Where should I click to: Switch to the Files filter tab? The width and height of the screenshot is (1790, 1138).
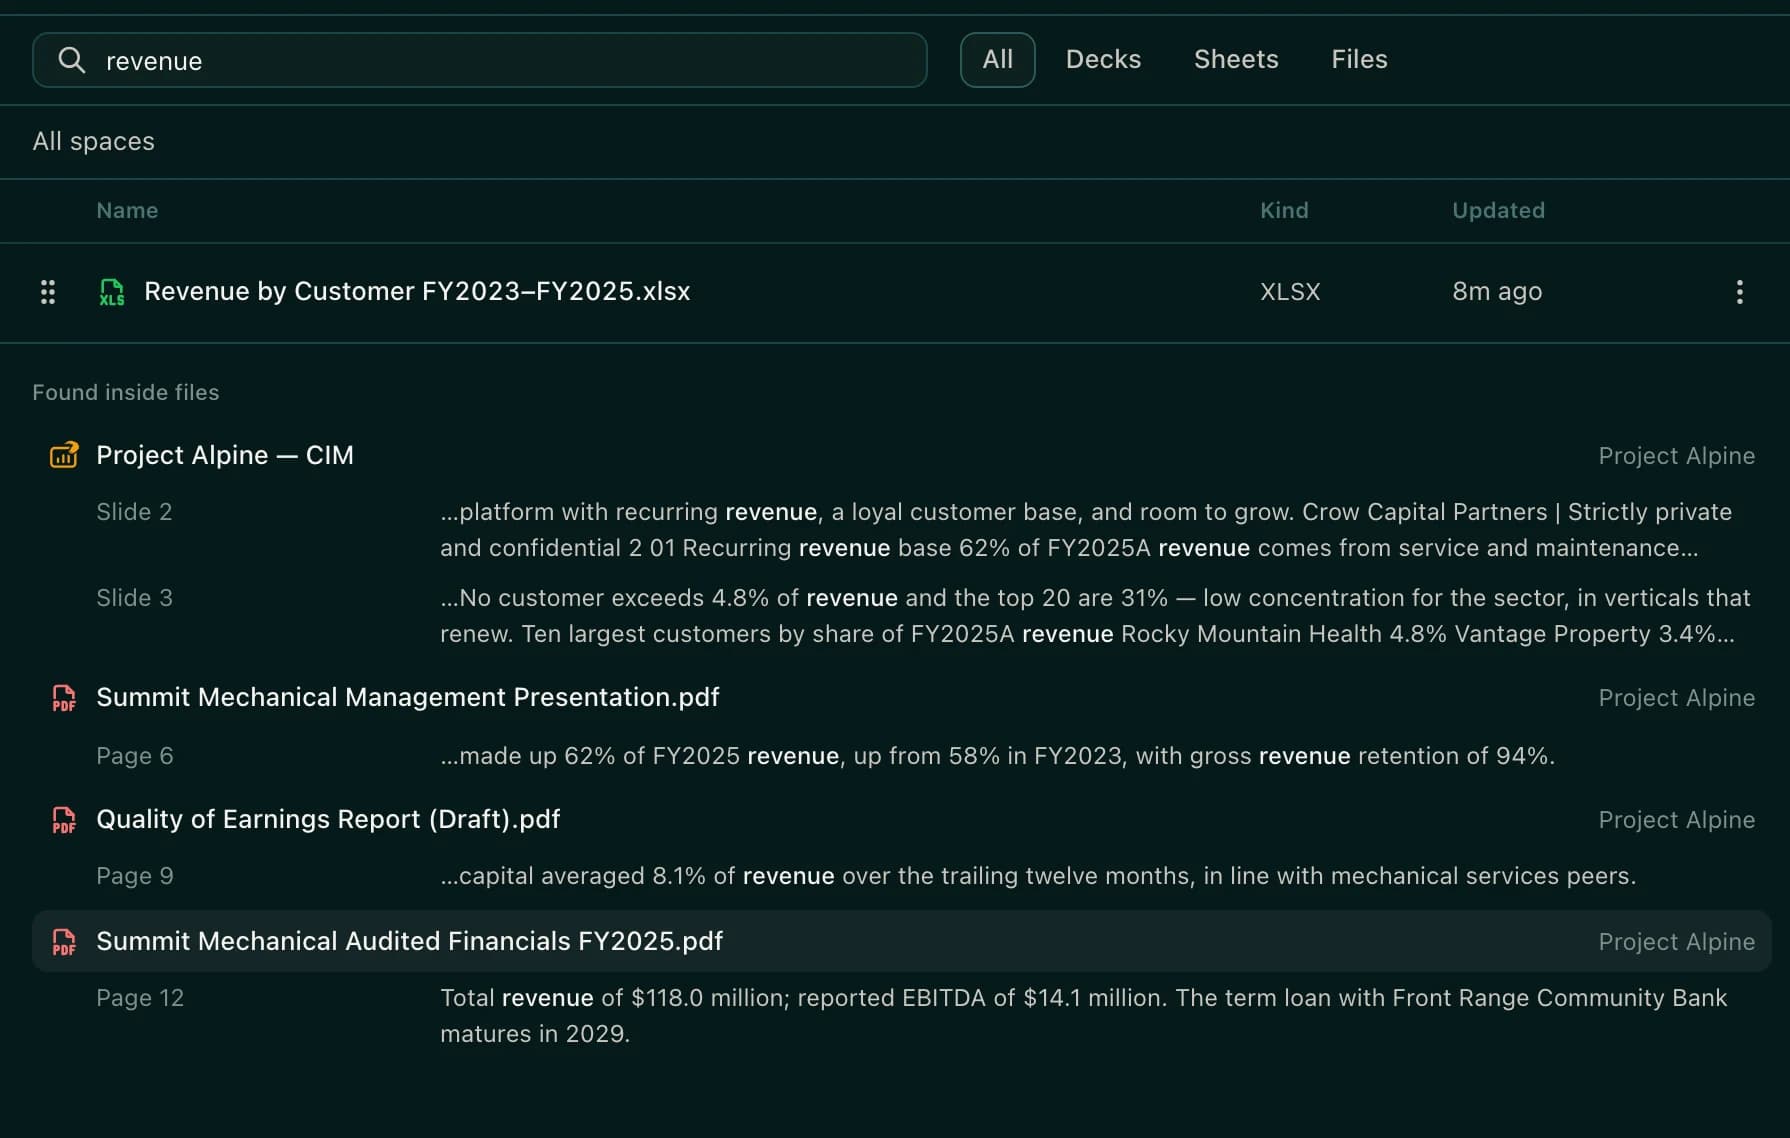(x=1359, y=60)
